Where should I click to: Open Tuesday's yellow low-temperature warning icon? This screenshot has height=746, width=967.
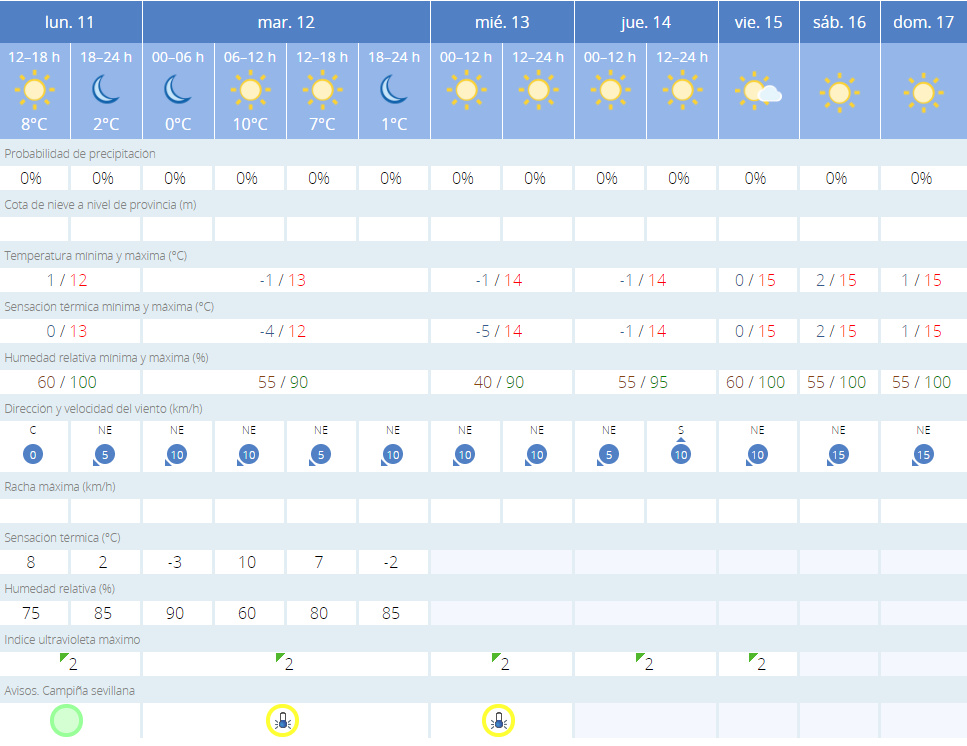coord(283,720)
